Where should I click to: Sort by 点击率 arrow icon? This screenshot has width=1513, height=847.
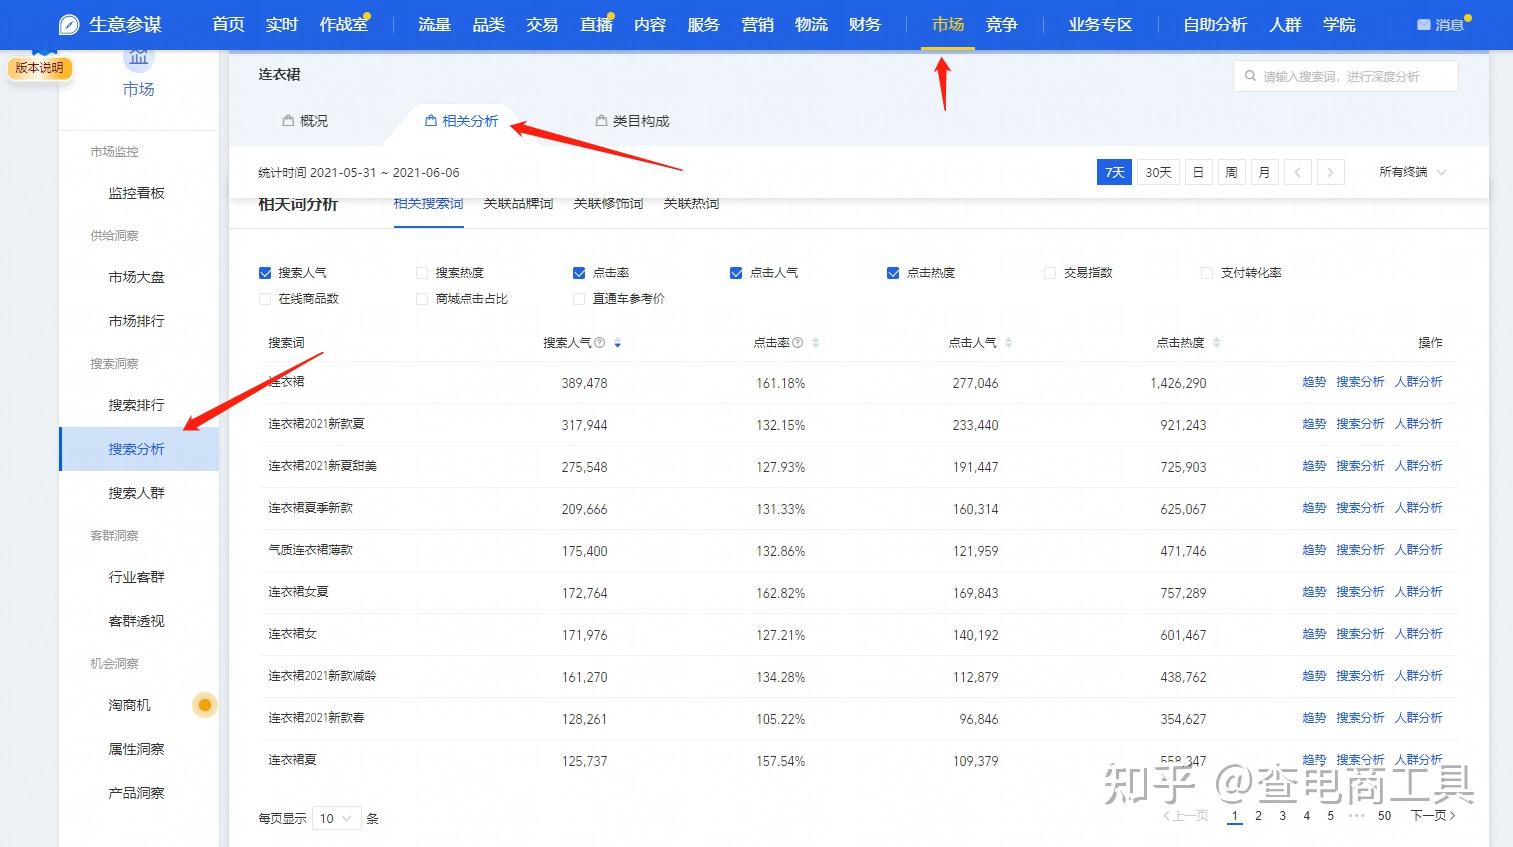(815, 343)
